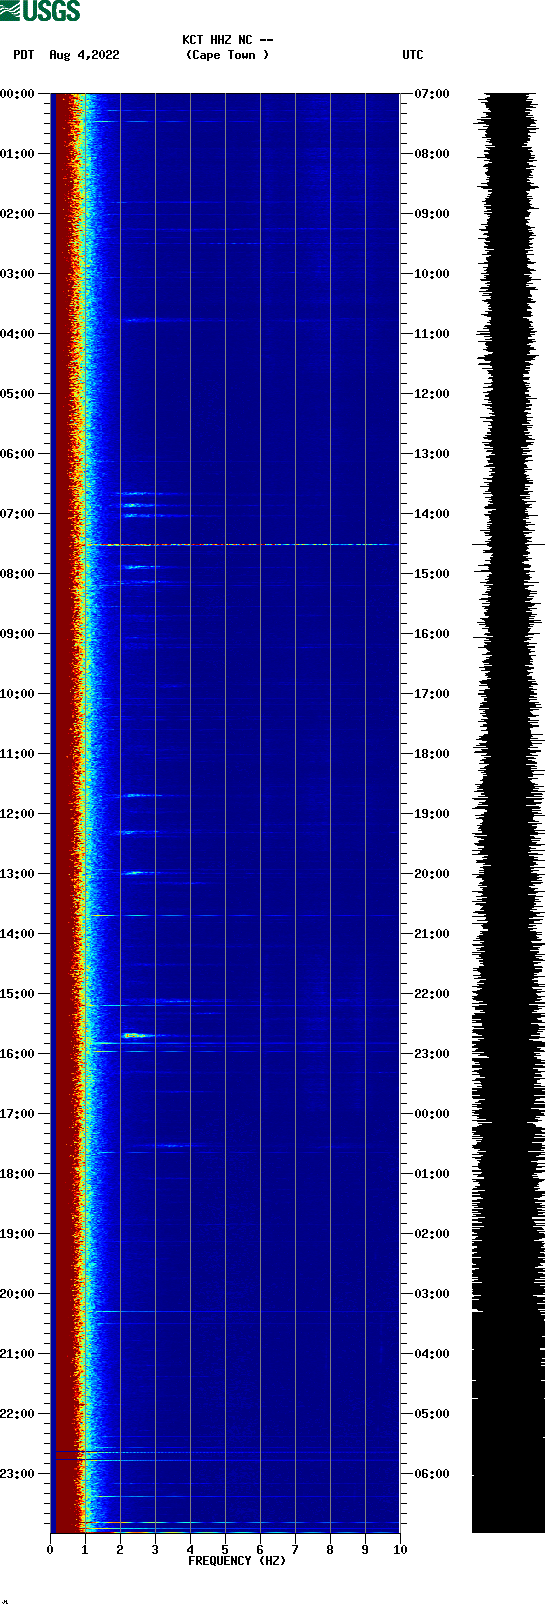Click the 03:00 UTC time label
The height and width of the screenshot is (1613, 552).
pos(432,1294)
